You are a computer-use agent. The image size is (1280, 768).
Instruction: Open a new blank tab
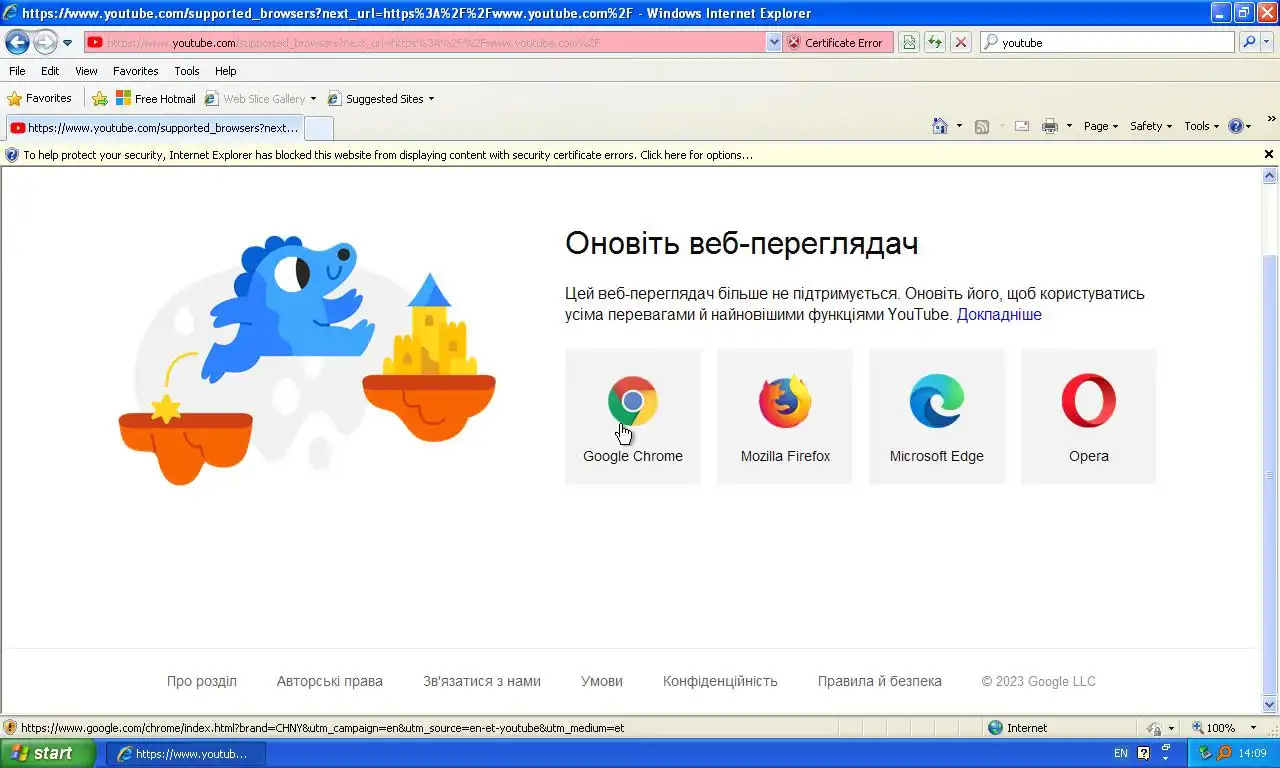318,128
